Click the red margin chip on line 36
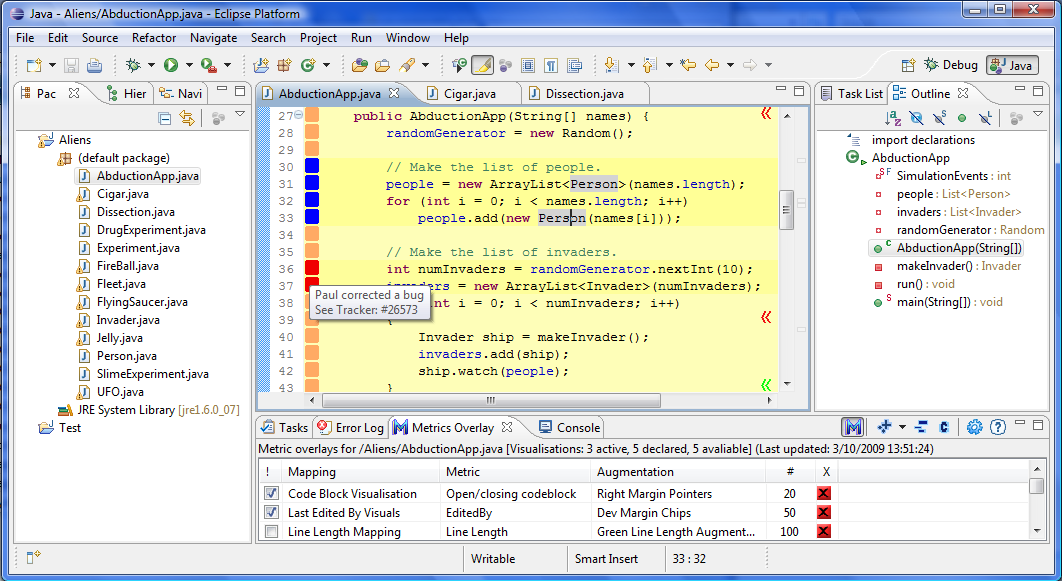The height and width of the screenshot is (581, 1062). [x=312, y=268]
